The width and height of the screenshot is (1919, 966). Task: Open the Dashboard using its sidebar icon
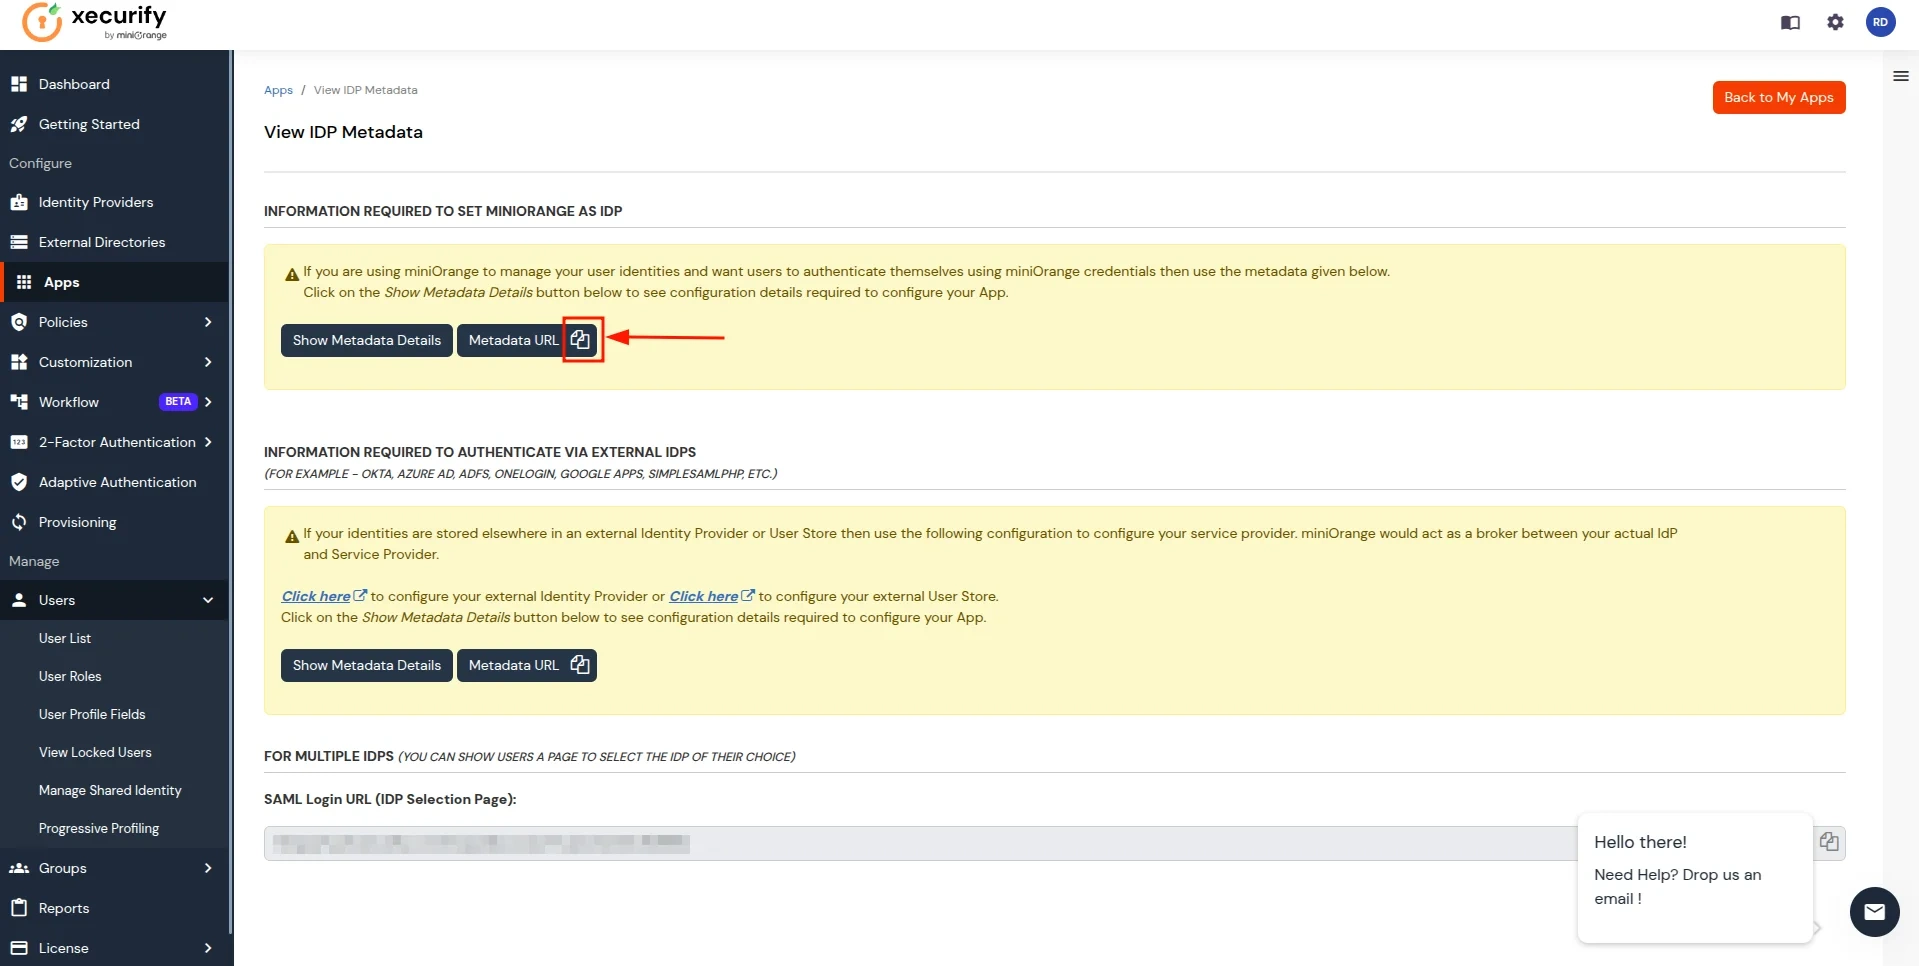click(x=19, y=84)
